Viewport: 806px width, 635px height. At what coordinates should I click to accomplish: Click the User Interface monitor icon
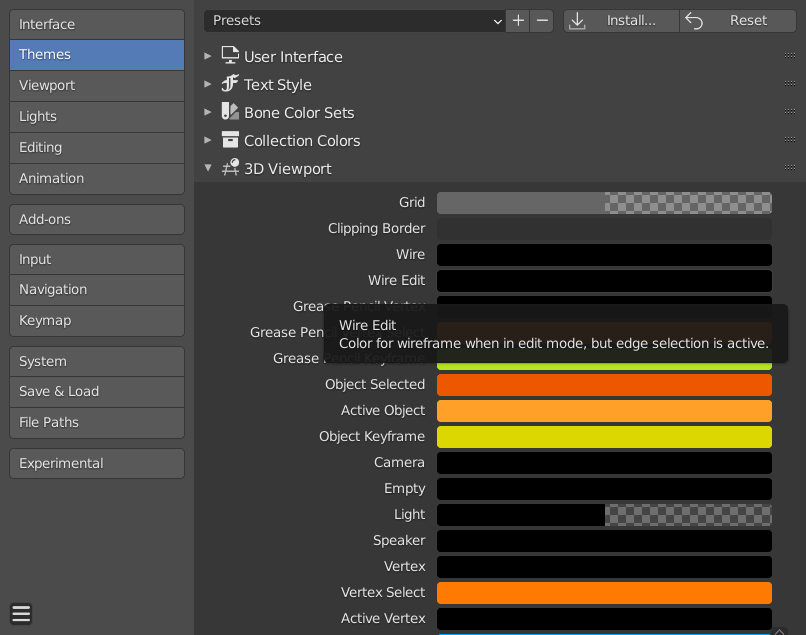click(230, 56)
